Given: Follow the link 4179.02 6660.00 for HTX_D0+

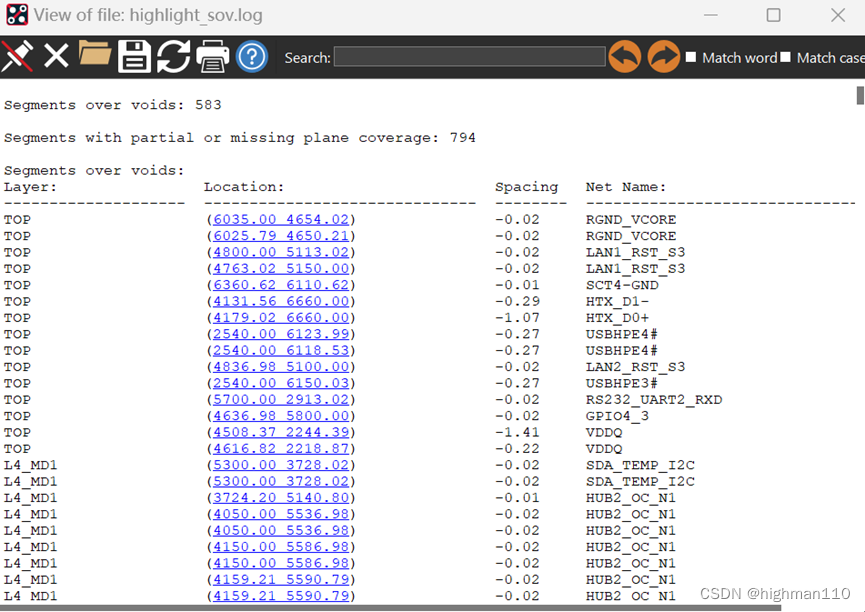Looking at the screenshot, I should (x=280, y=318).
